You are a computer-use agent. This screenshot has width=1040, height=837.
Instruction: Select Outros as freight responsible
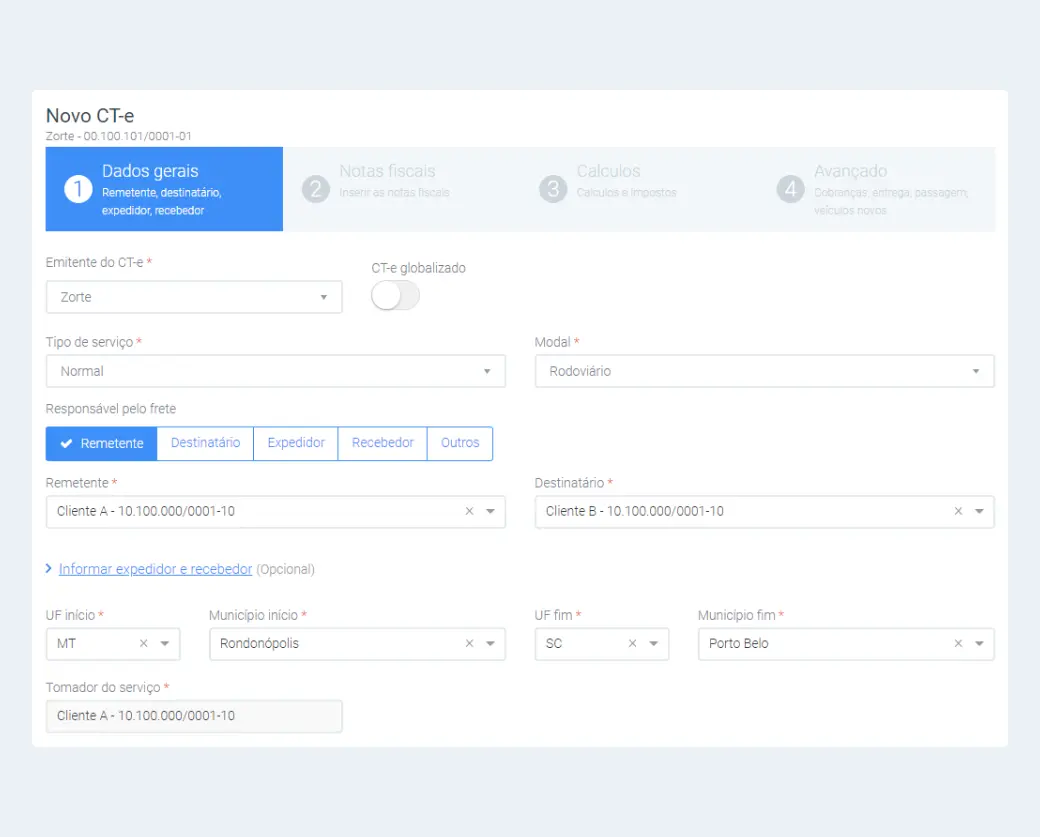(x=460, y=443)
